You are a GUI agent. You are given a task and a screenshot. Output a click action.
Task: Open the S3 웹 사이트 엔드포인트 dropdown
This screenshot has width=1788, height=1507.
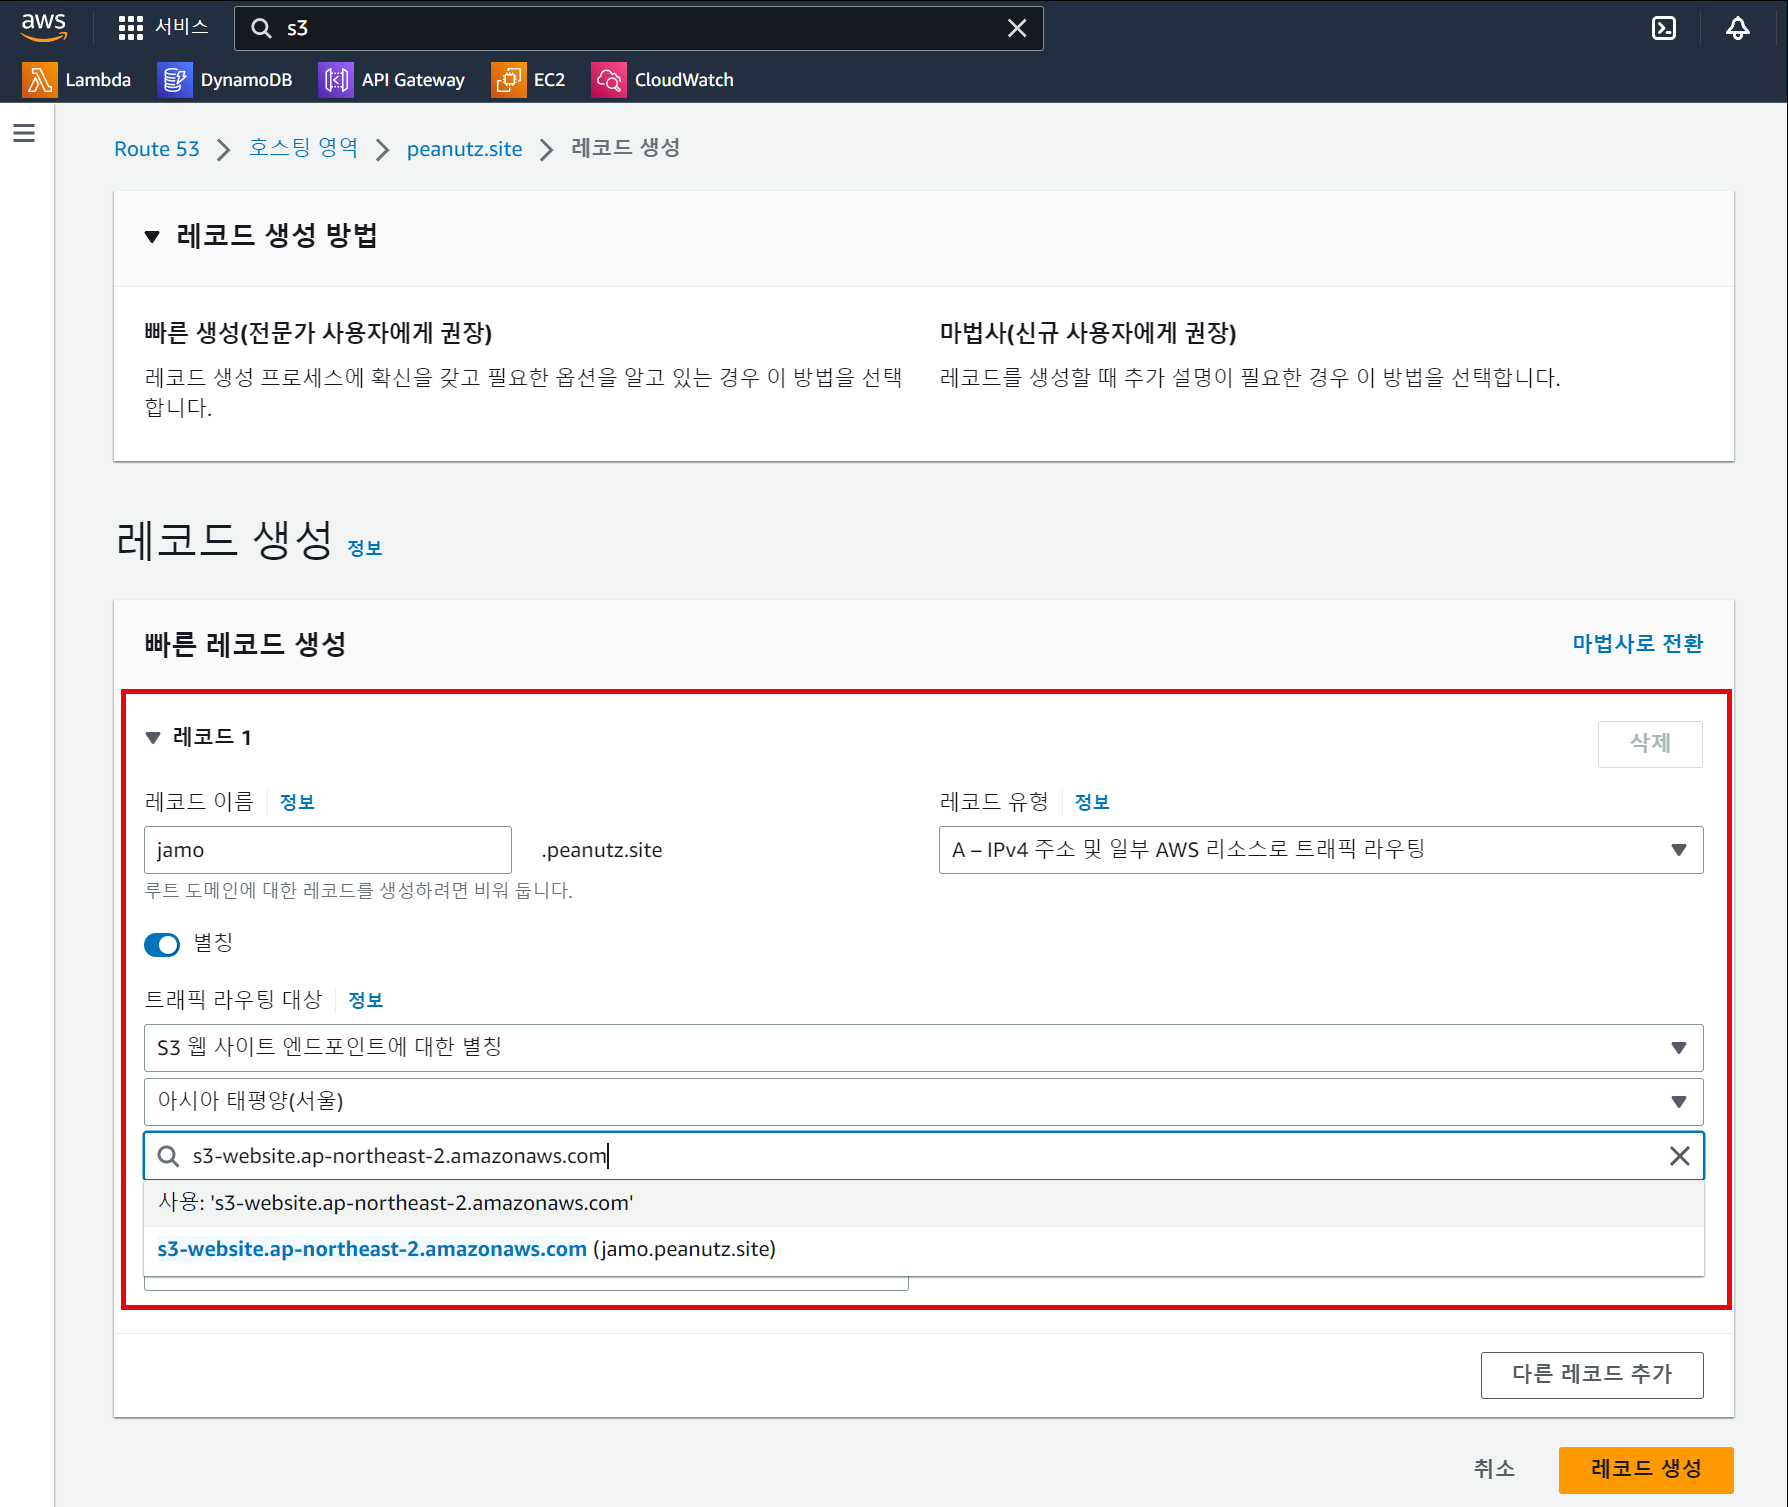pyautogui.click(x=924, y=1047)
